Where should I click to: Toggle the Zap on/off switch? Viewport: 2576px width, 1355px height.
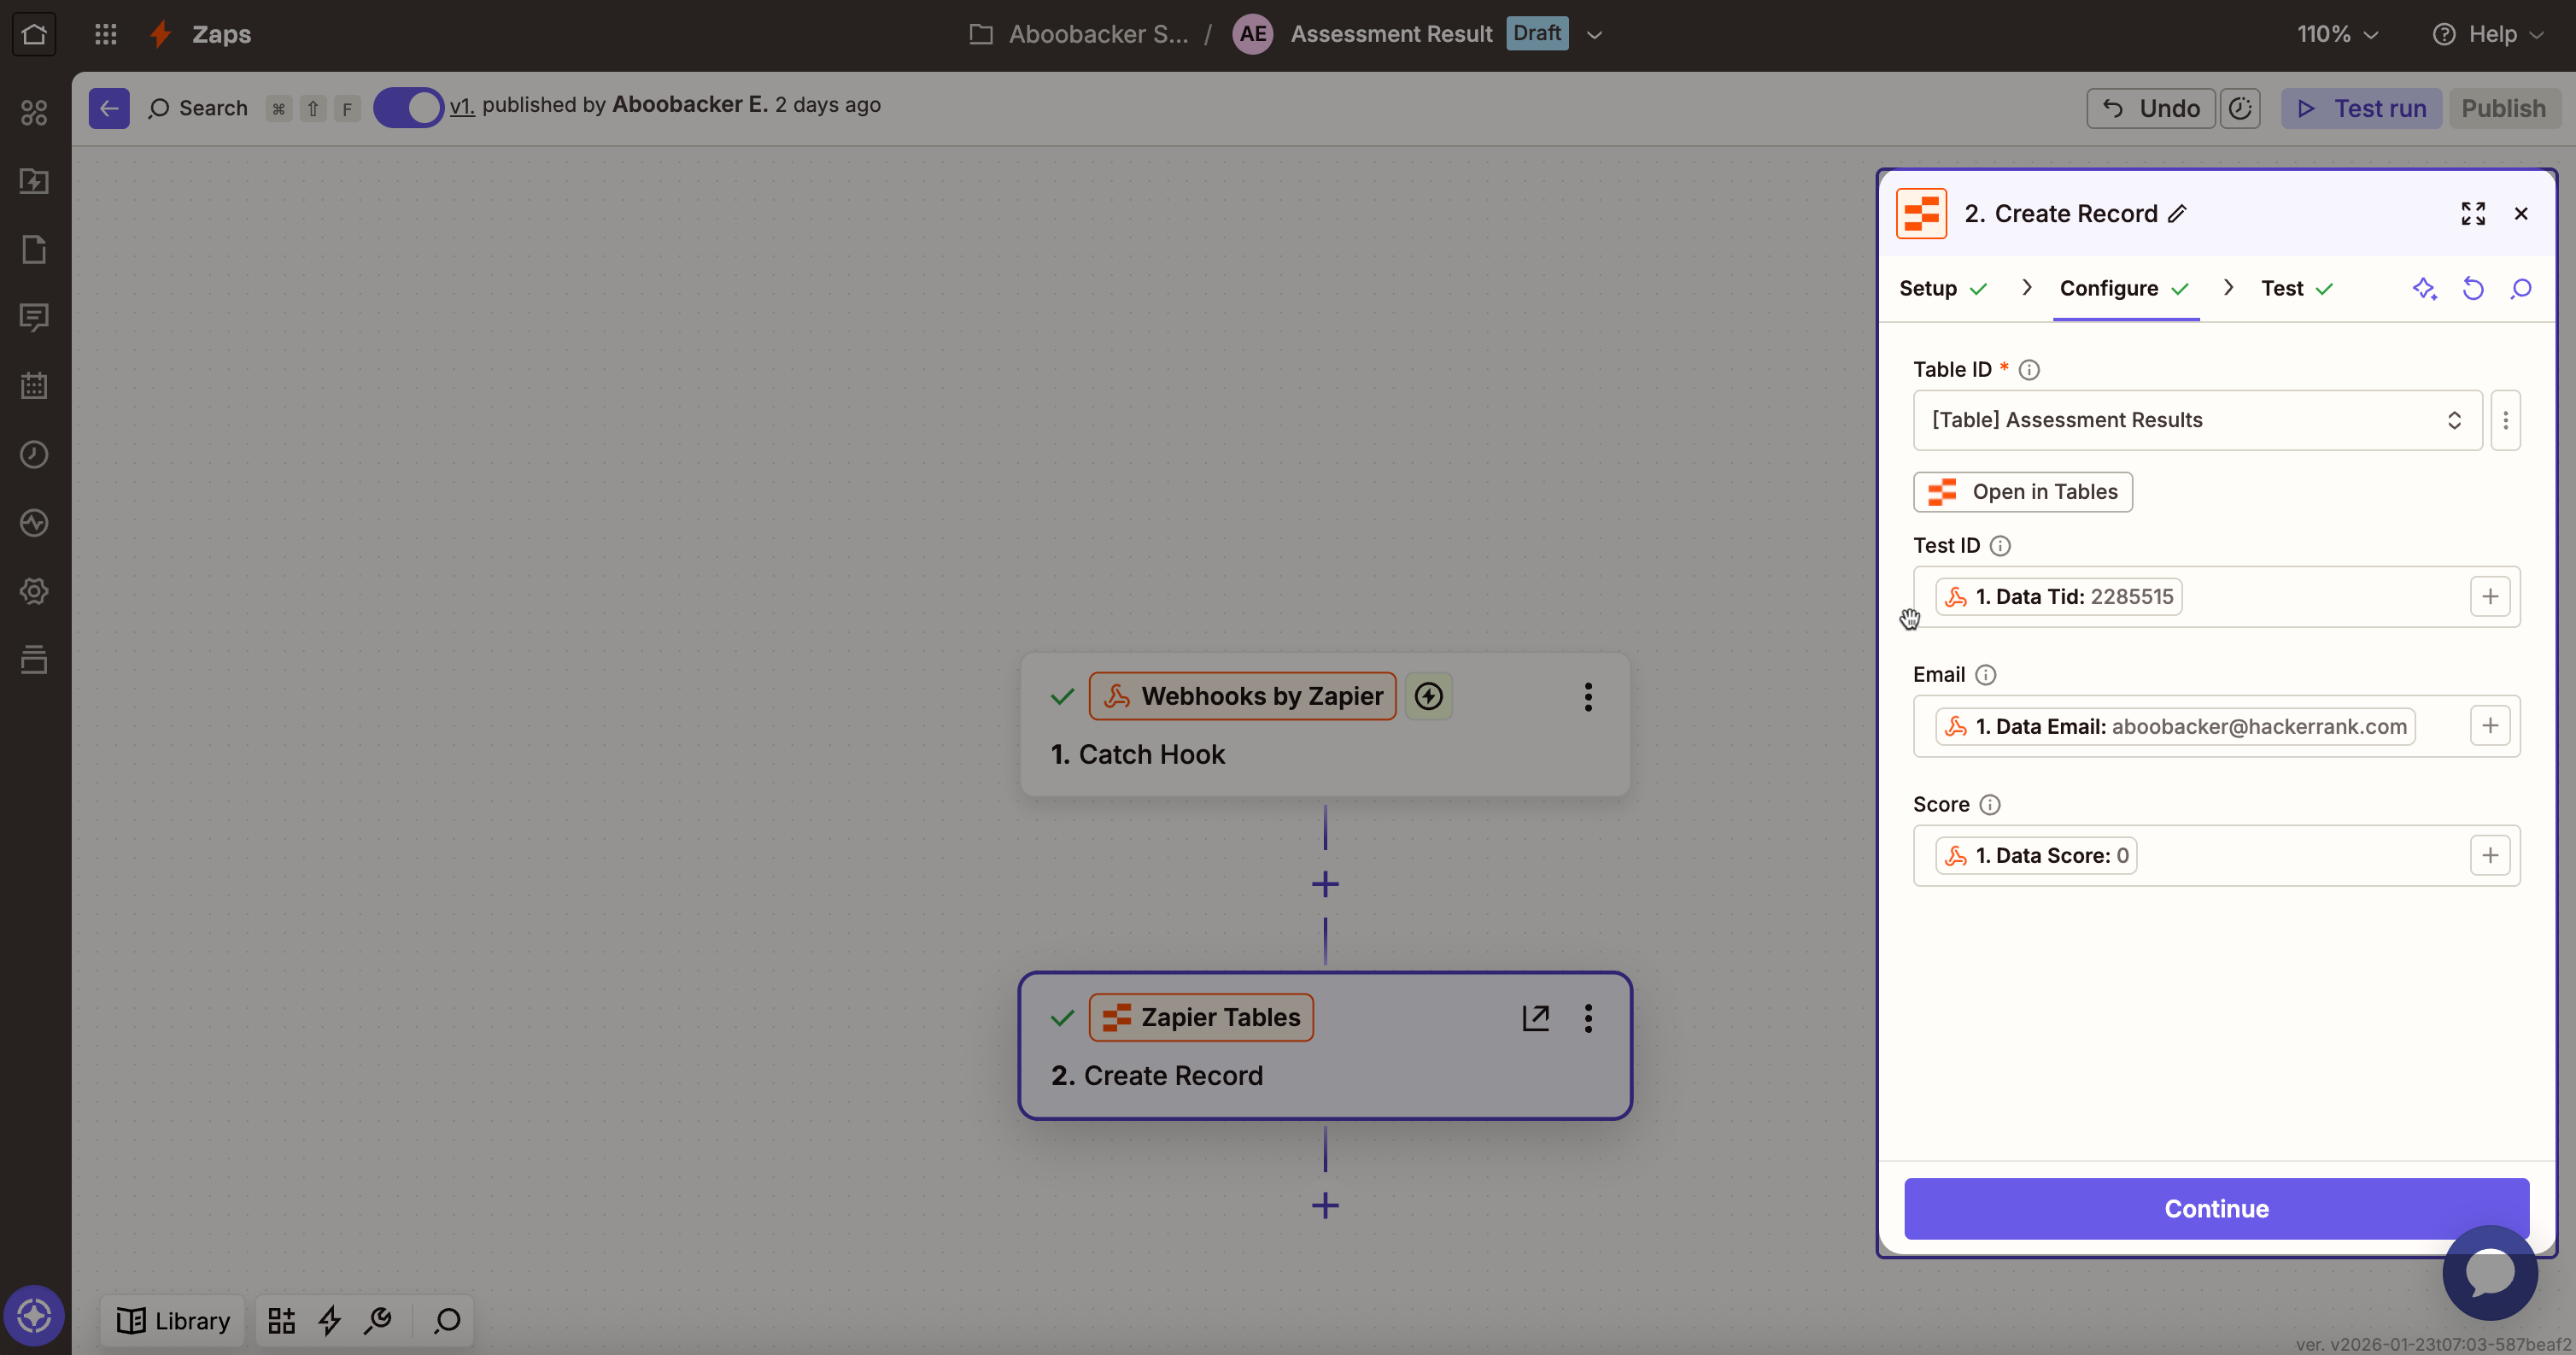point(408,107)
